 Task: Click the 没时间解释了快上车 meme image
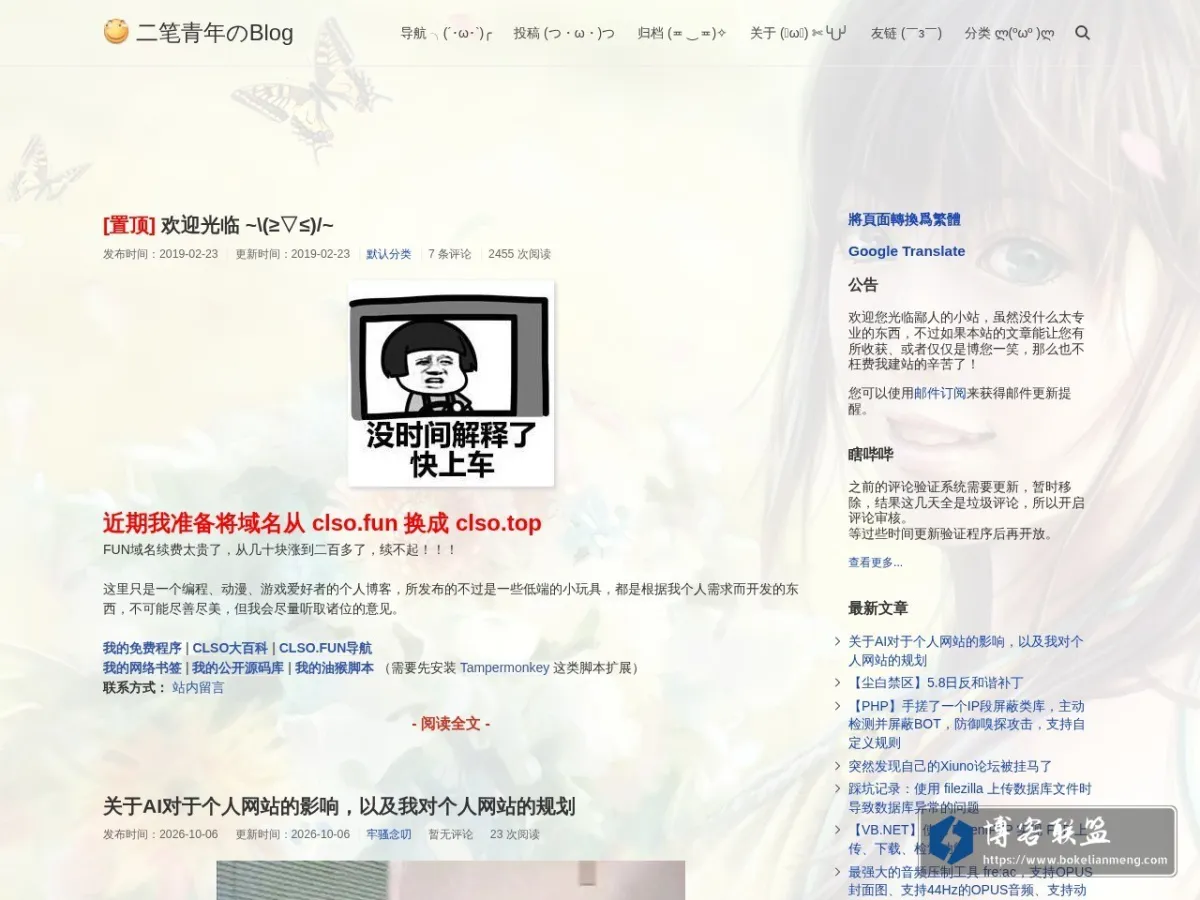(x=451, y=383)
